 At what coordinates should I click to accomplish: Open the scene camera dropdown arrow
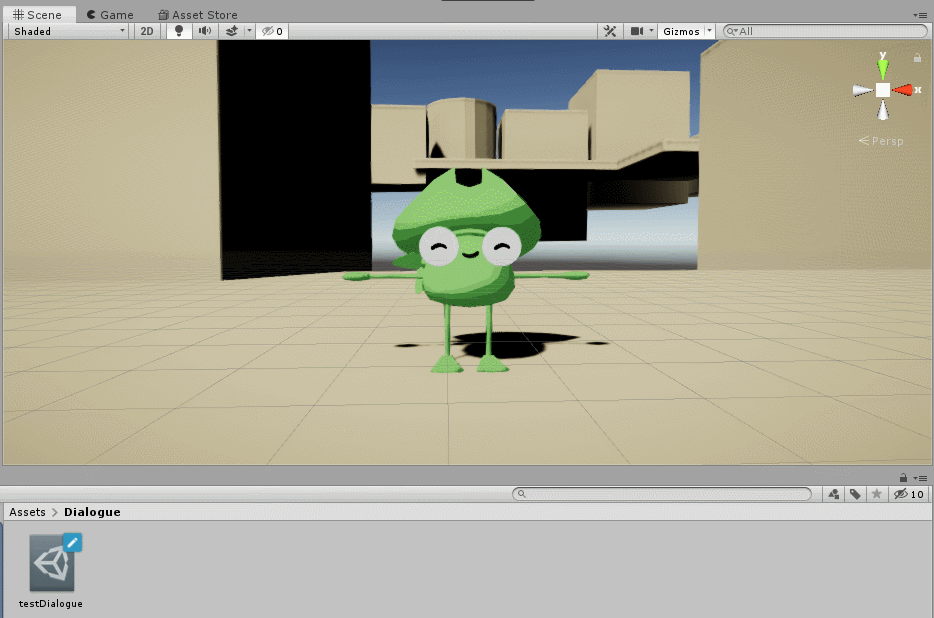pyautogui.click(x=651, y=31)
